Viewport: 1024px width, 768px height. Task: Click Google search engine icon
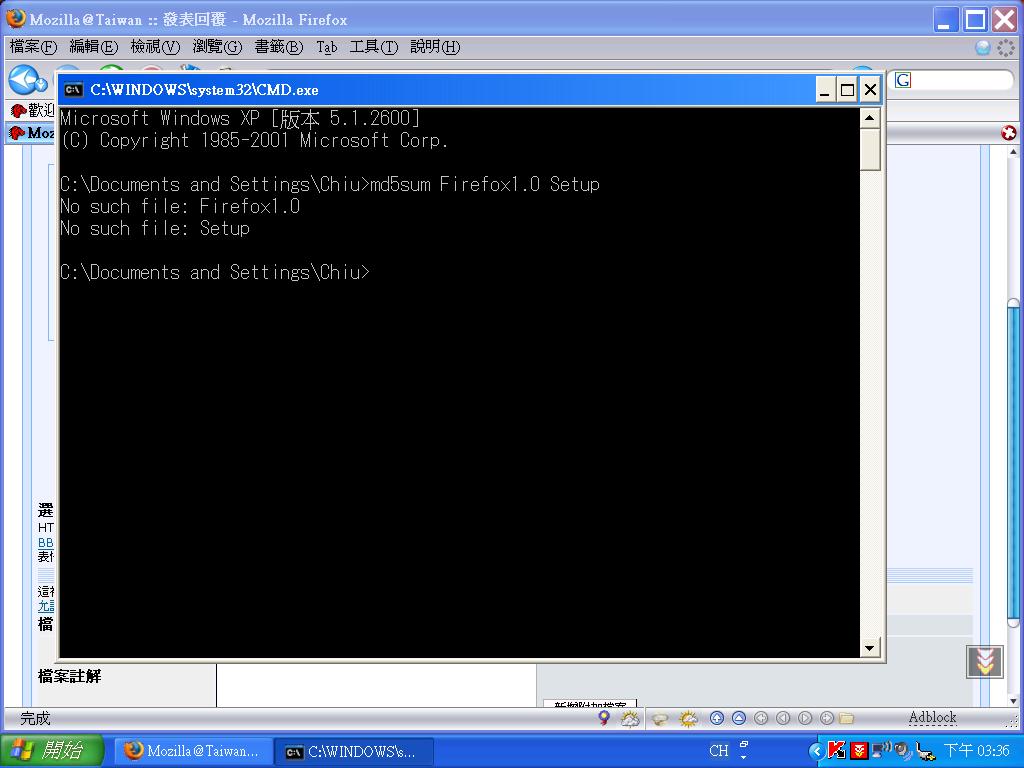[903, 80]
